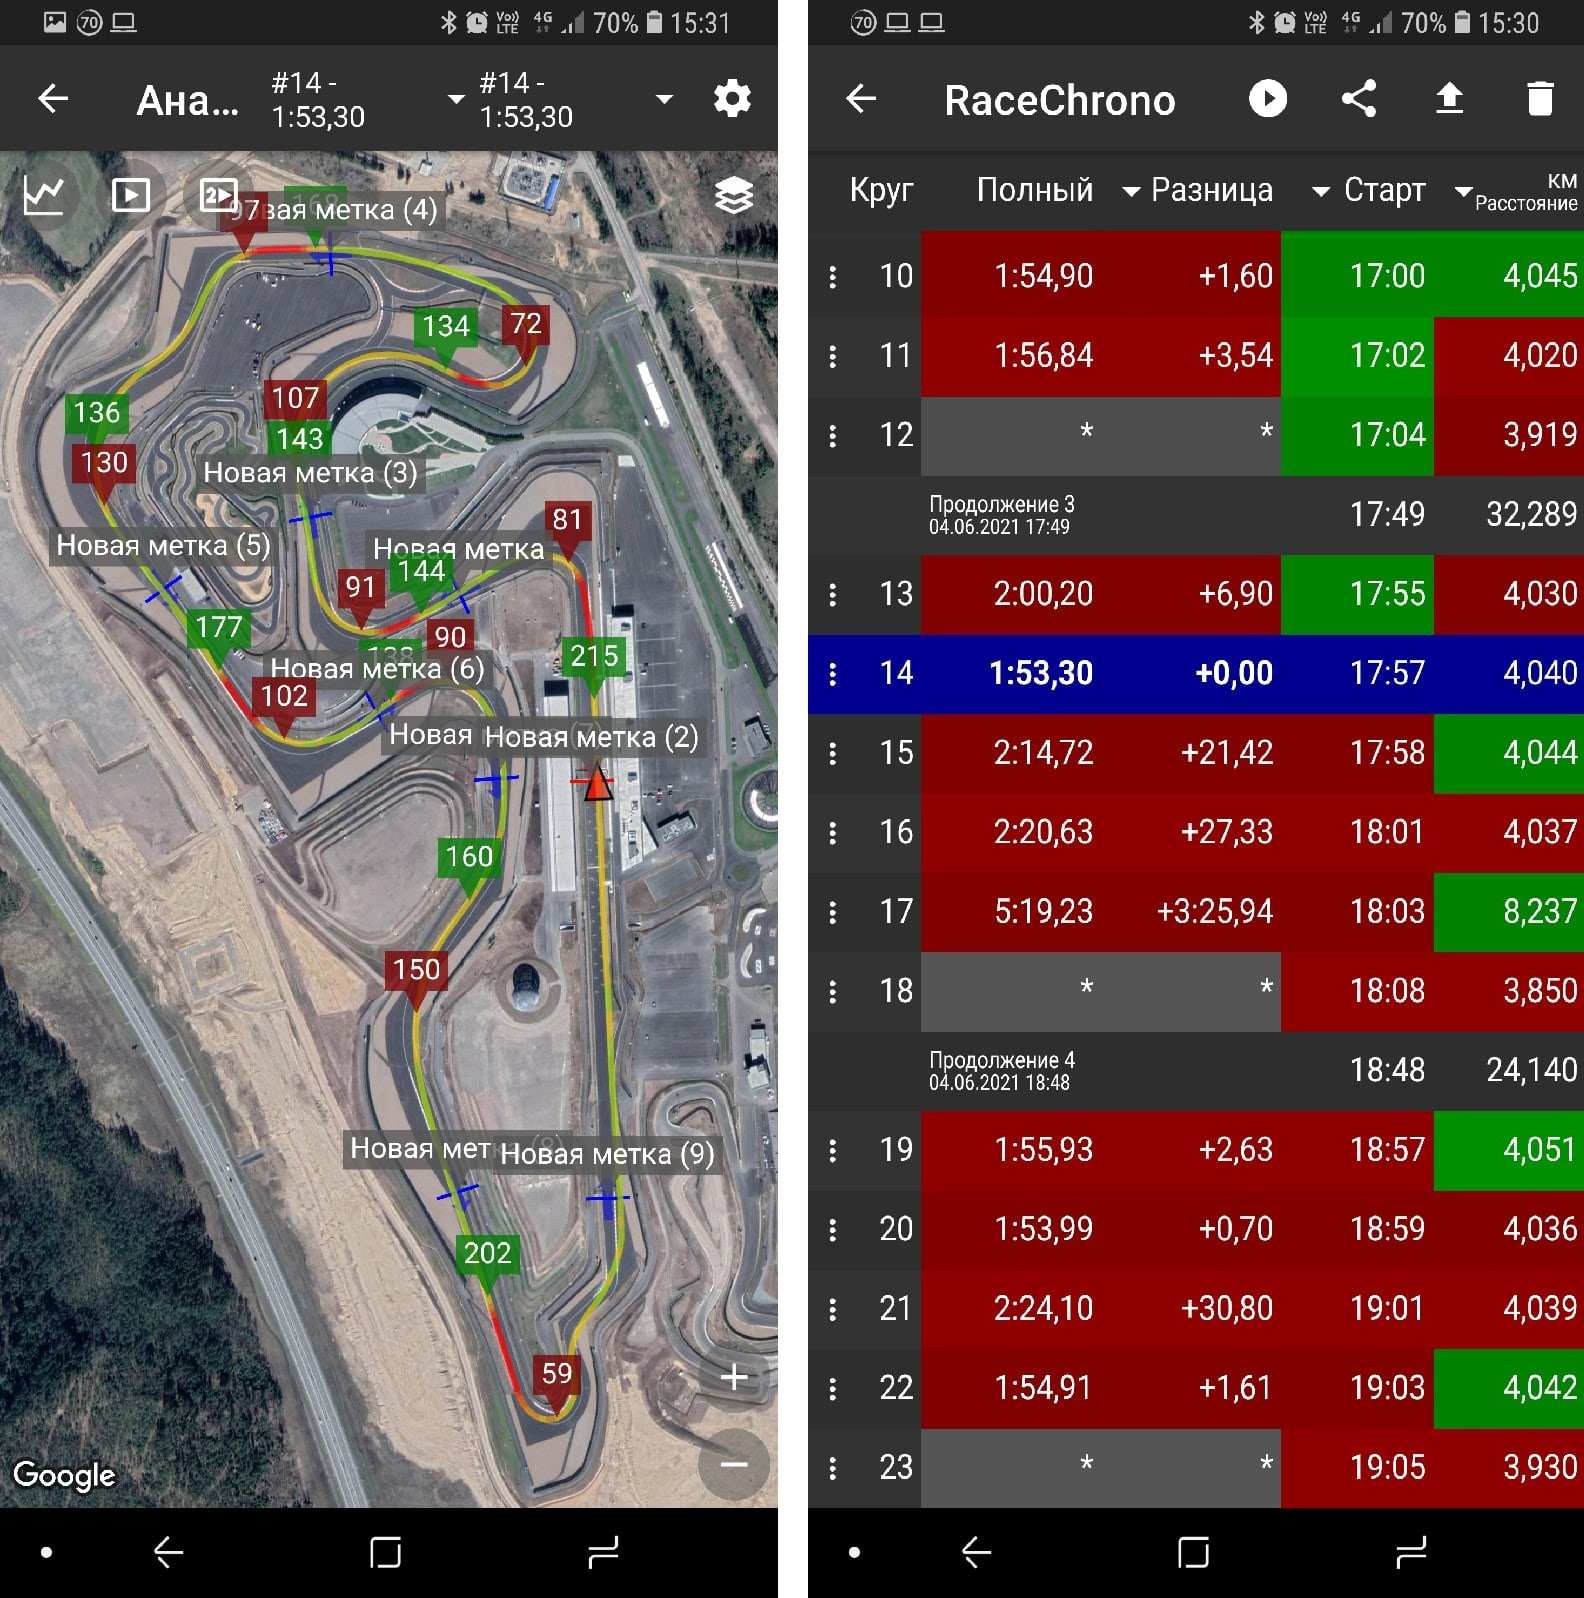The image size is (1584, 1598).
Task: Export the session with upload icon
Action: click(1449, 98)
